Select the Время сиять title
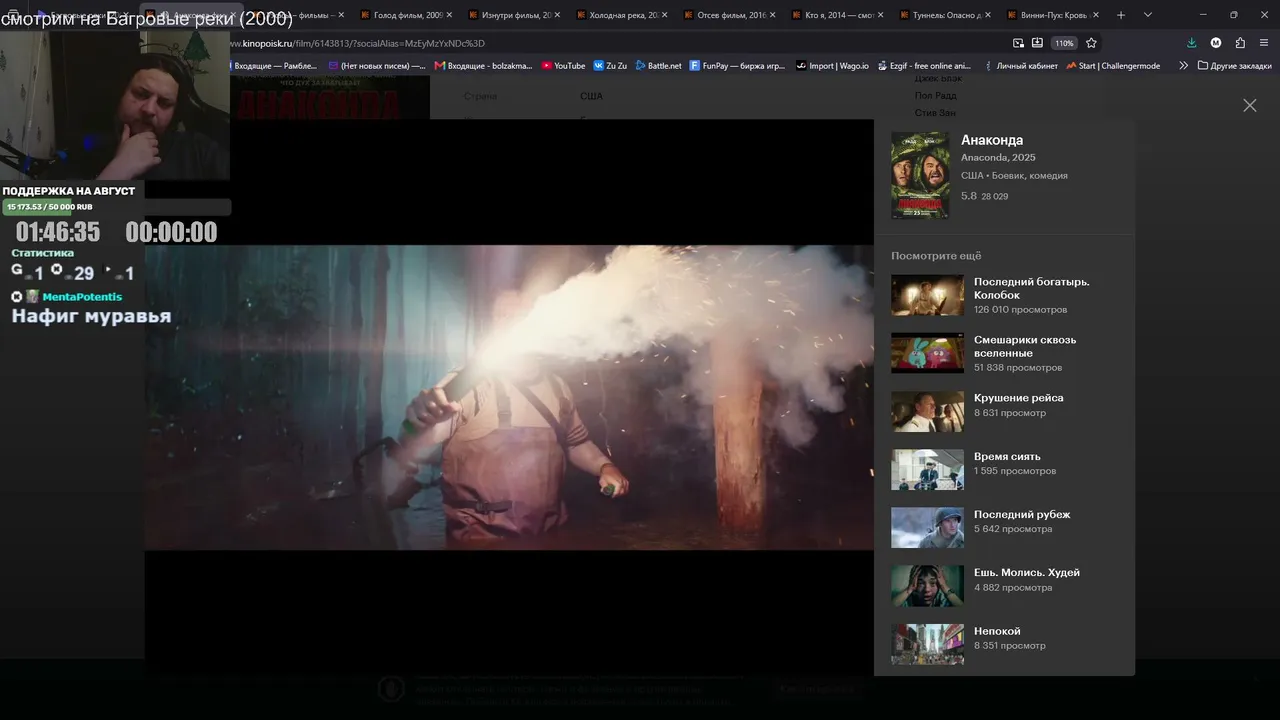Viewport: 1280px width, 720px height. click(x=1007, y=456)
